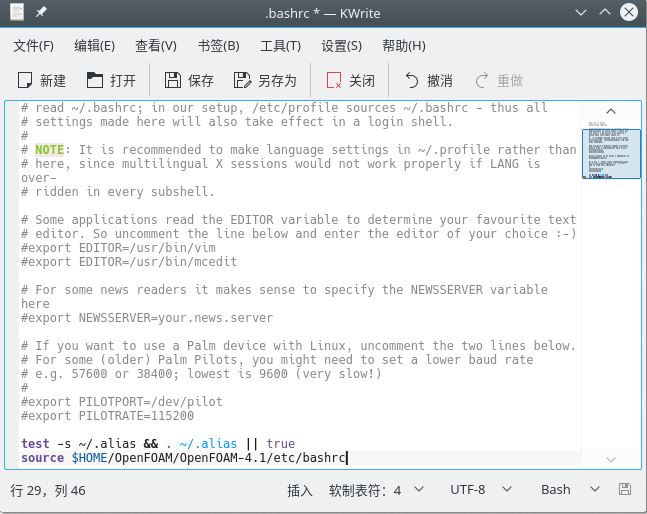Open the 书签(B) menu

[218, 45]
